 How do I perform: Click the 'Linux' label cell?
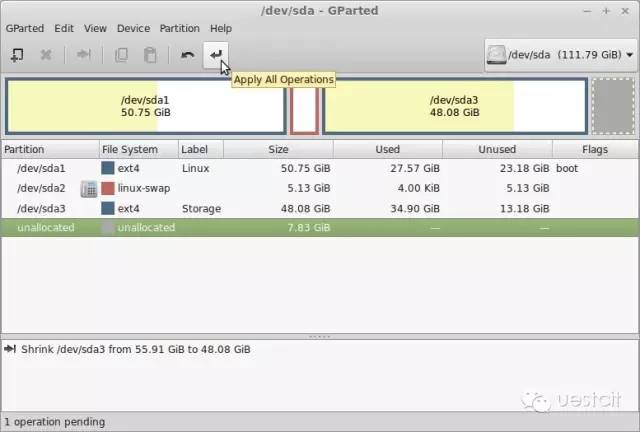pos(196,168)
